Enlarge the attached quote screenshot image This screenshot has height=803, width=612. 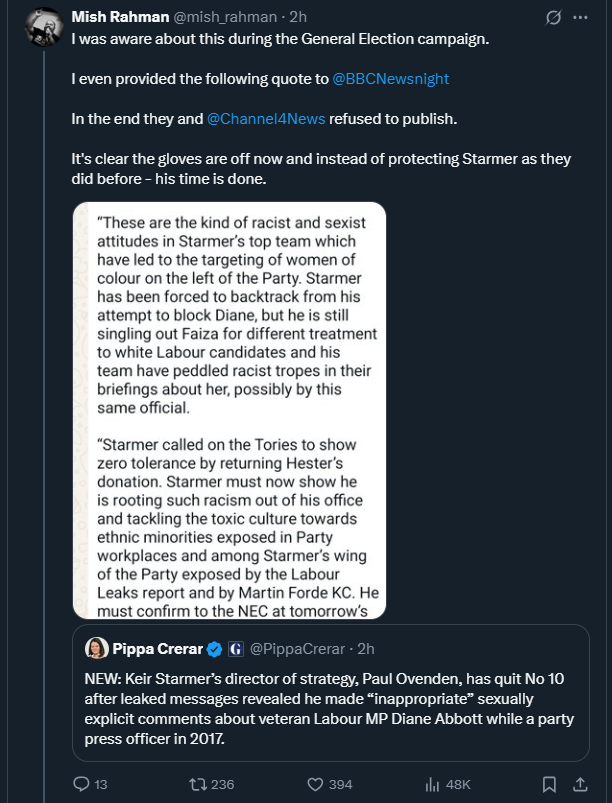tap(229, 410)
